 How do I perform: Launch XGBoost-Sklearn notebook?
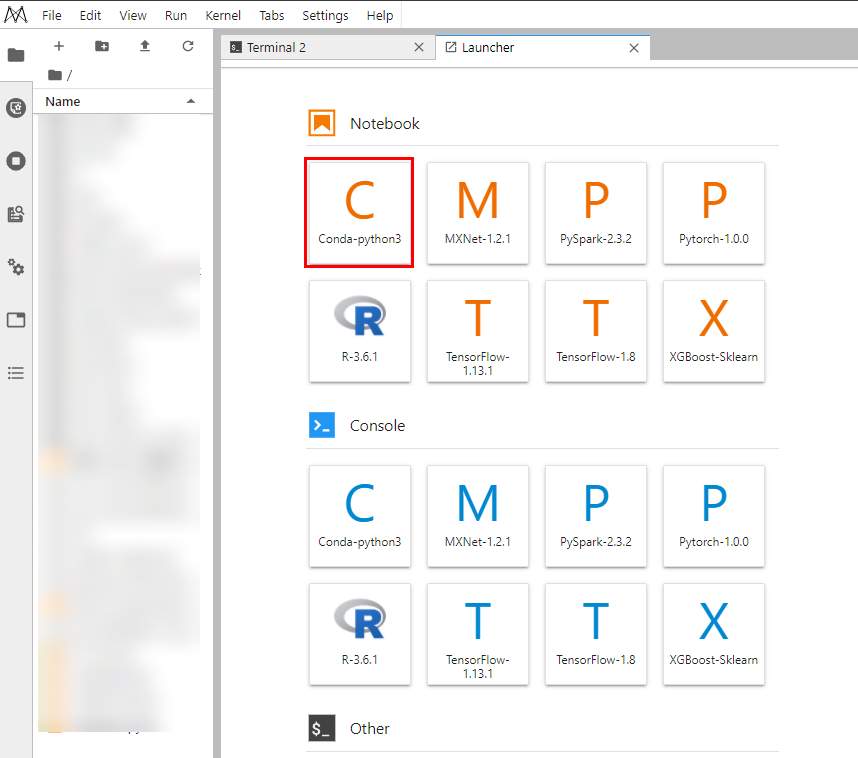[x=714, y=331]
